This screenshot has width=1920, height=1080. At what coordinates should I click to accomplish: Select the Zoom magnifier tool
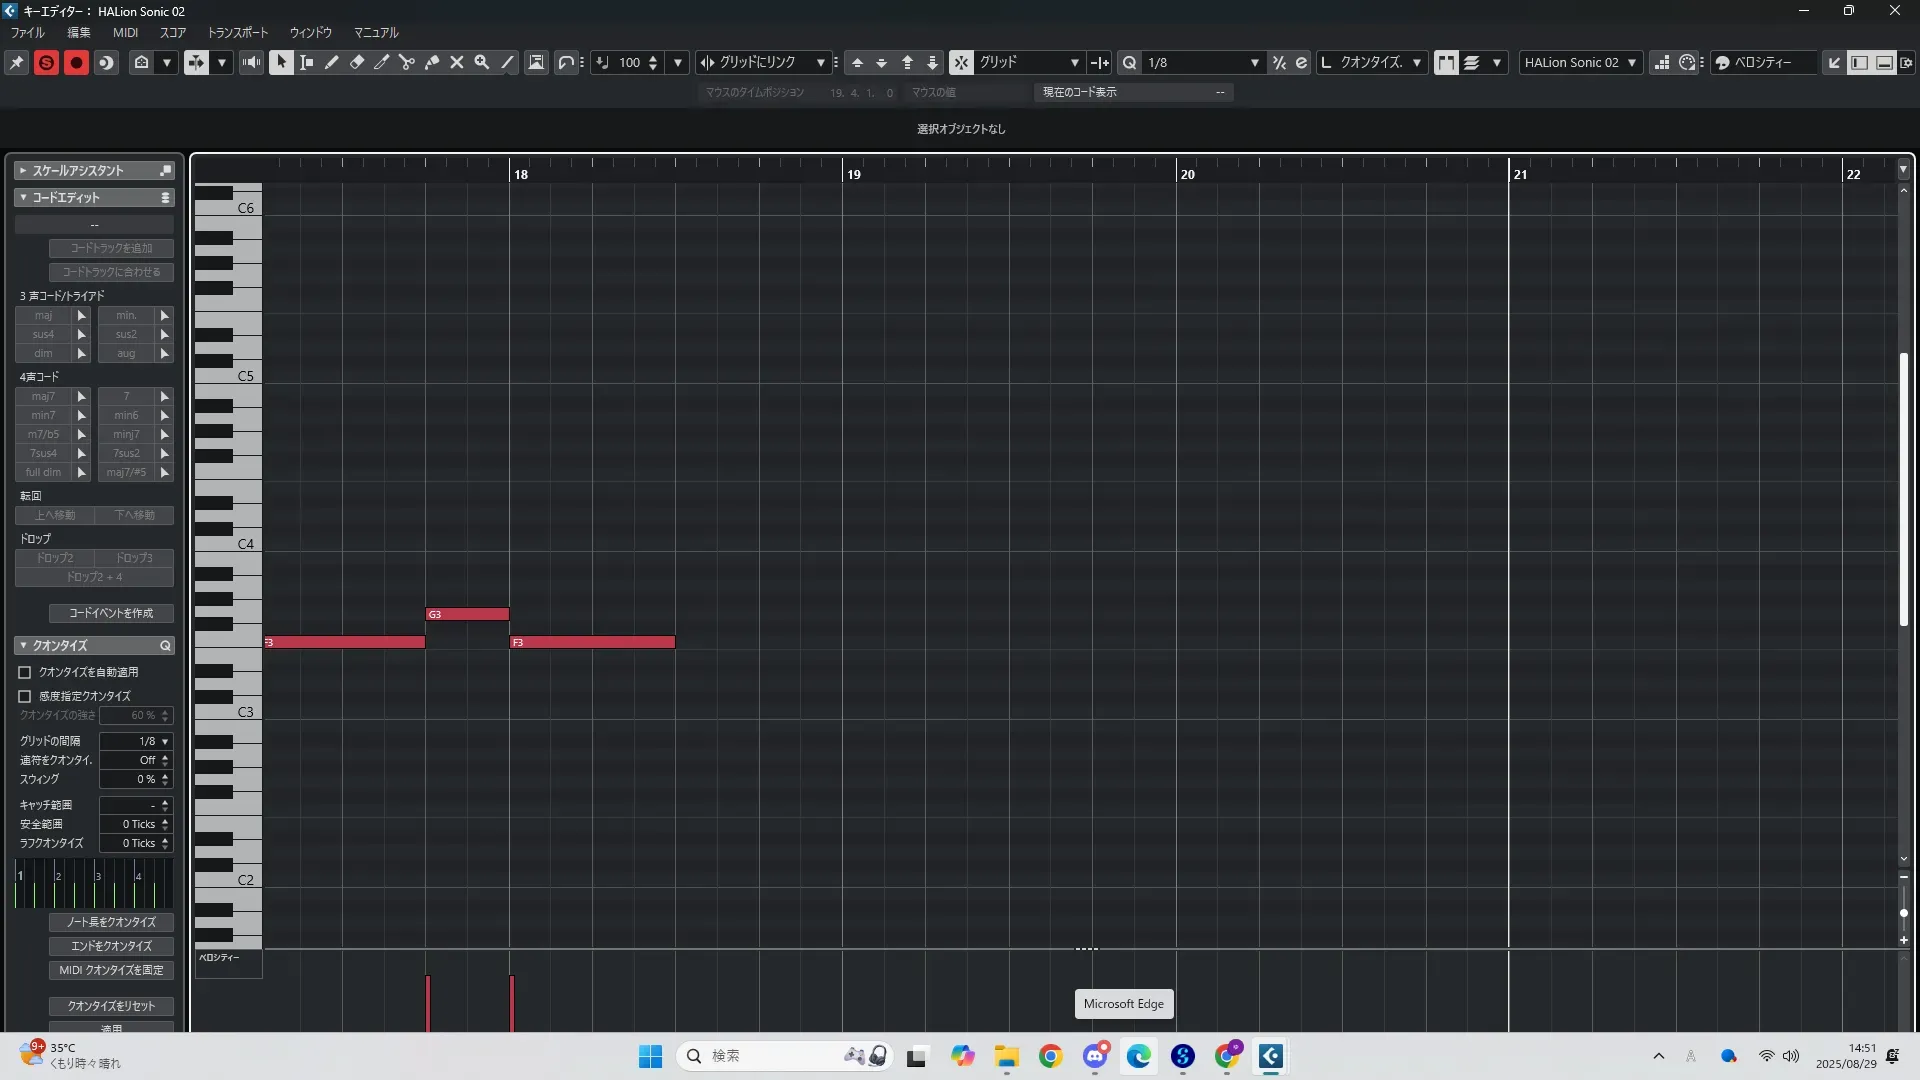pos(482,62)
